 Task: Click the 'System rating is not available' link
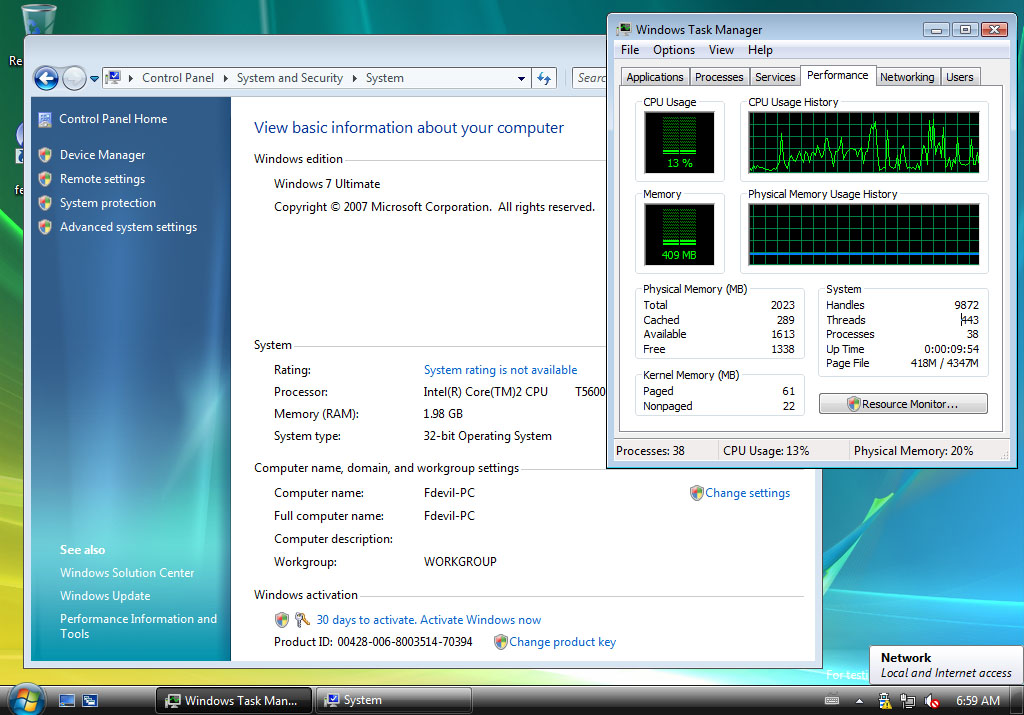coord(500,370)
